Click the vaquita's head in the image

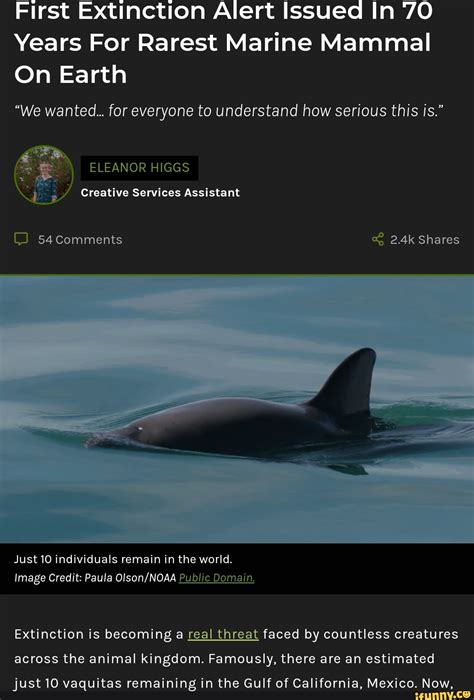129,433
